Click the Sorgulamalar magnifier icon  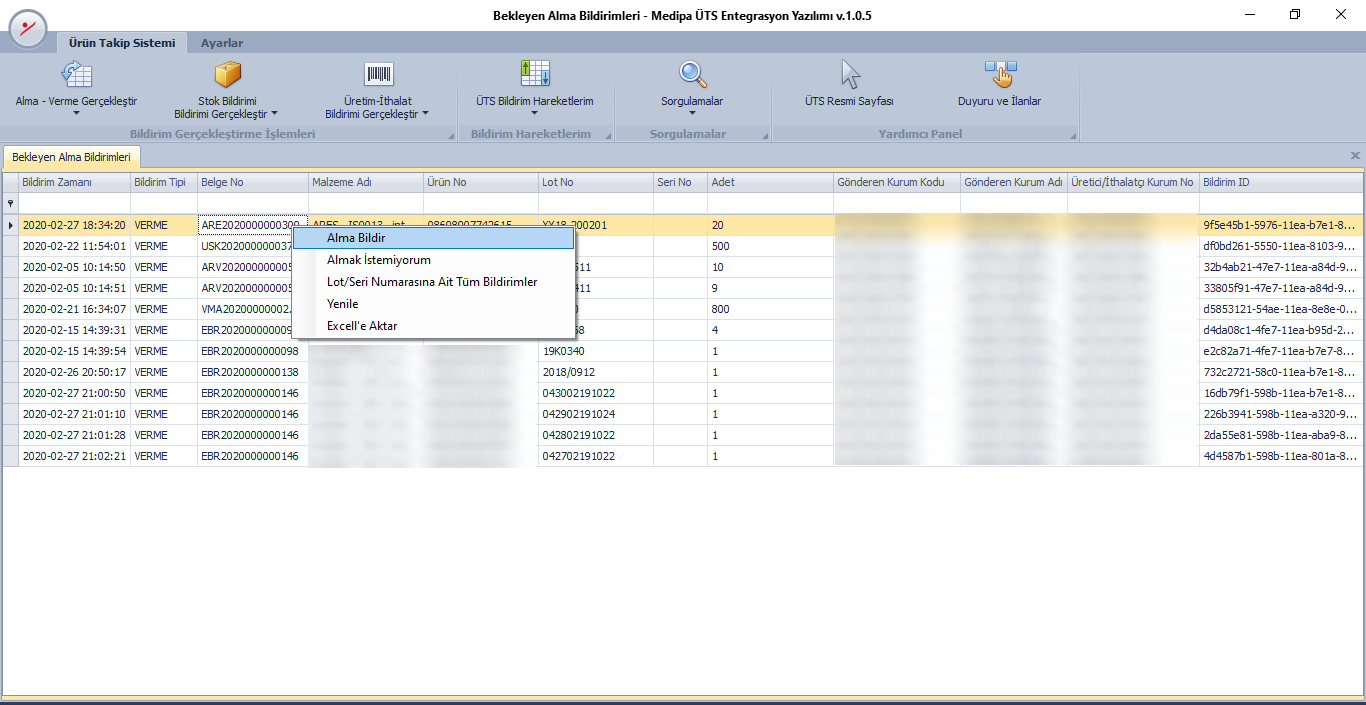(692, 75)
